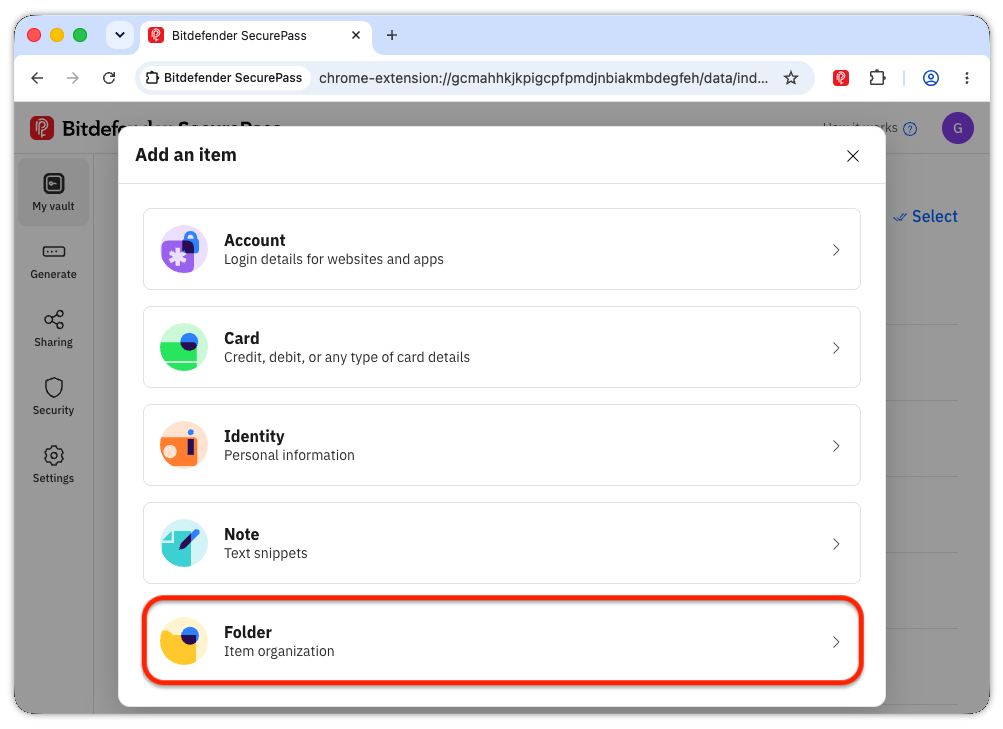The width and height of the screenshot is (1003, 729).
Task: Expand Identity row chevron
Action: pyautogui.click(x=836, y=446)
